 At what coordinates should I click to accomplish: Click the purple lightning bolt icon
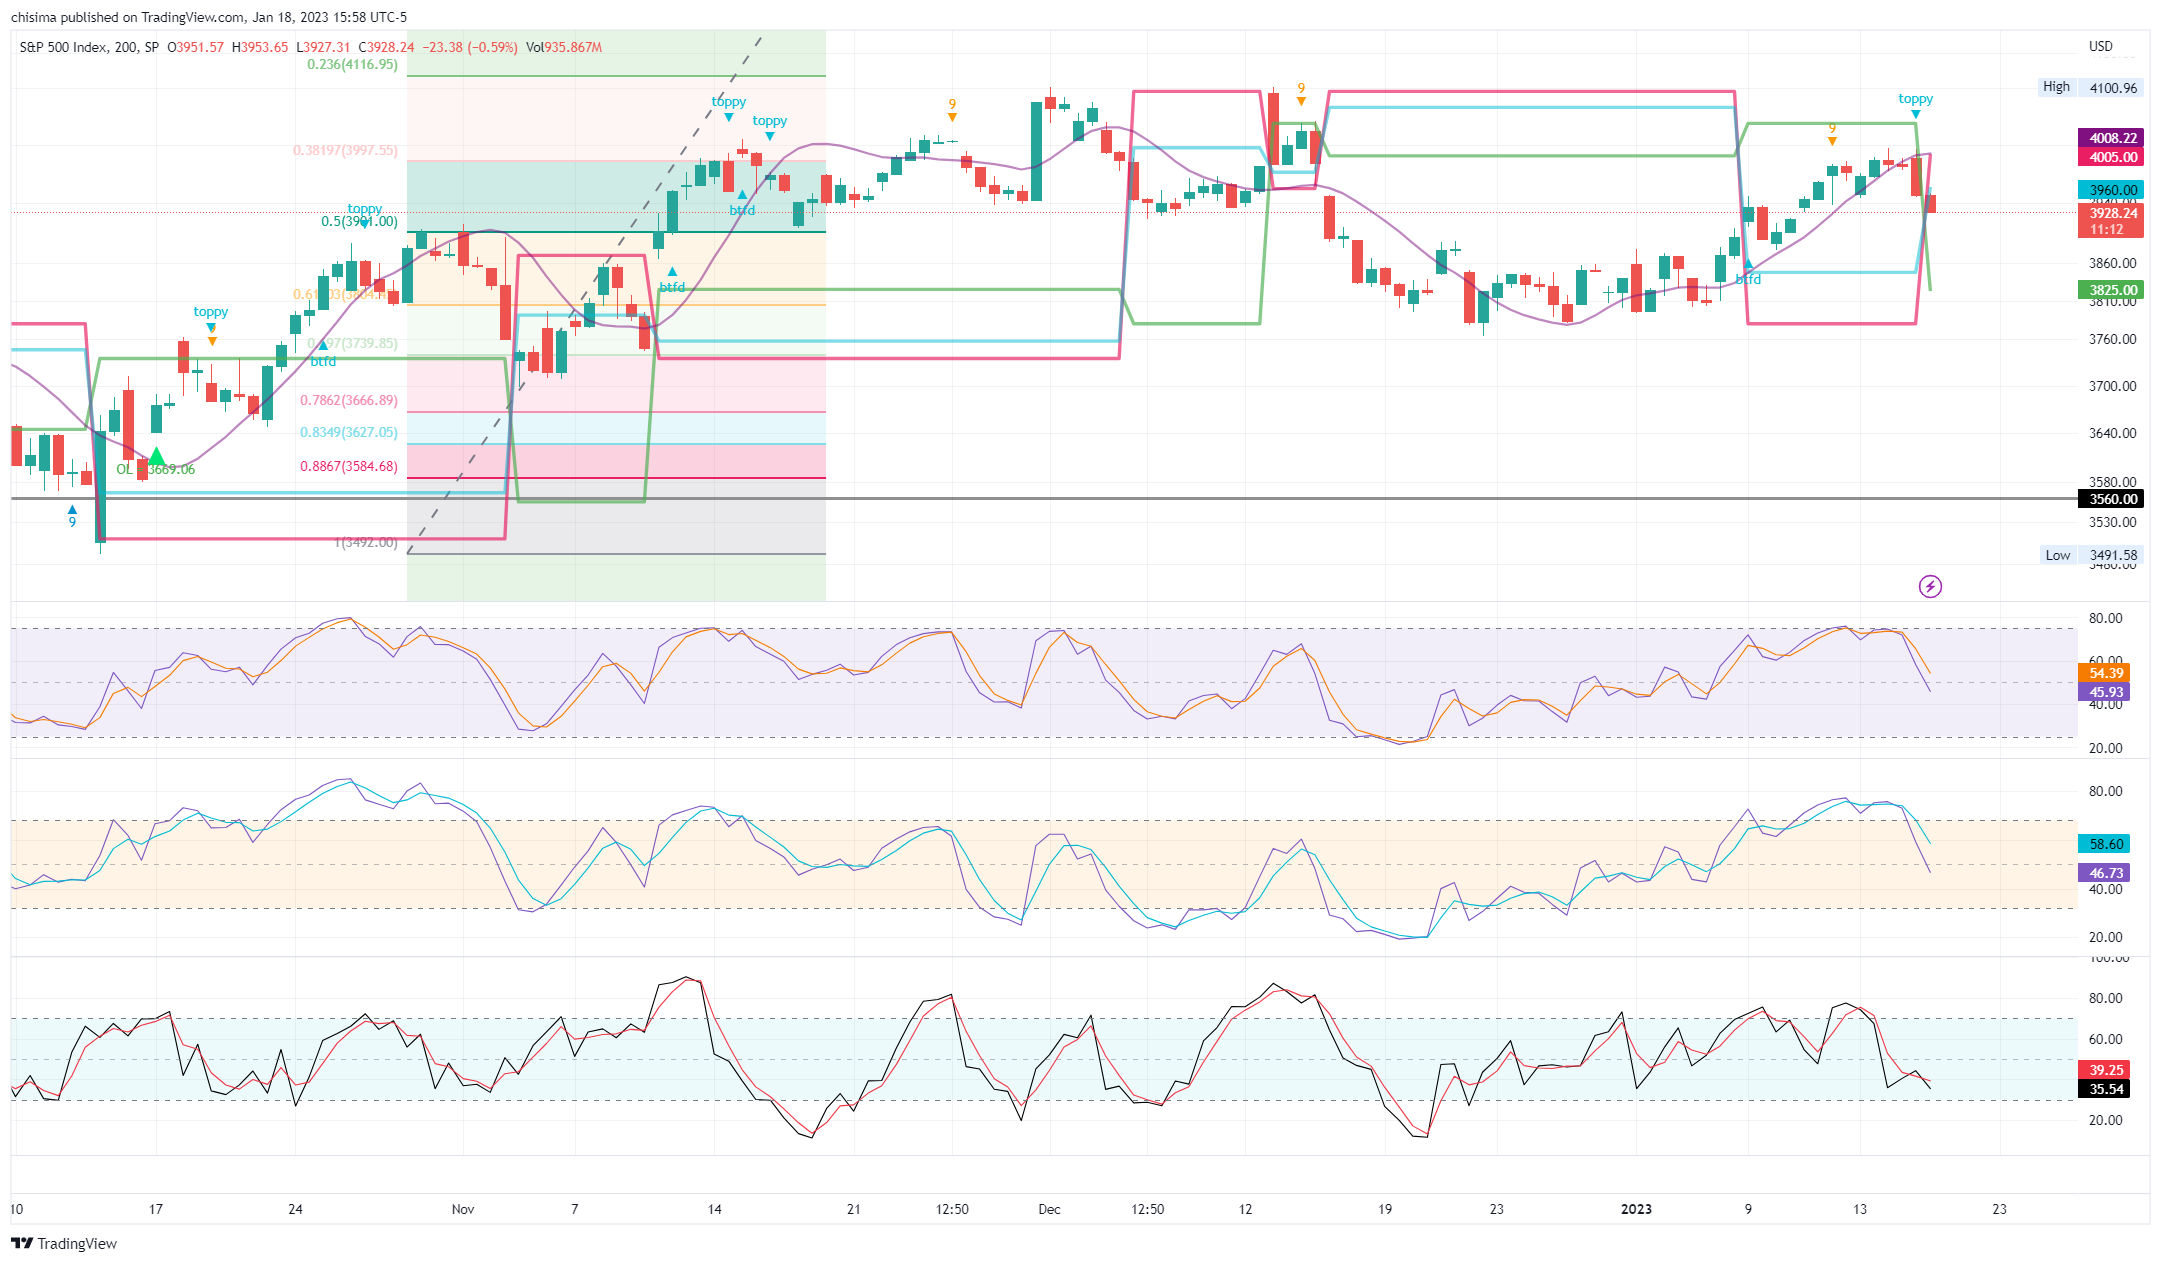point(1930,586)
